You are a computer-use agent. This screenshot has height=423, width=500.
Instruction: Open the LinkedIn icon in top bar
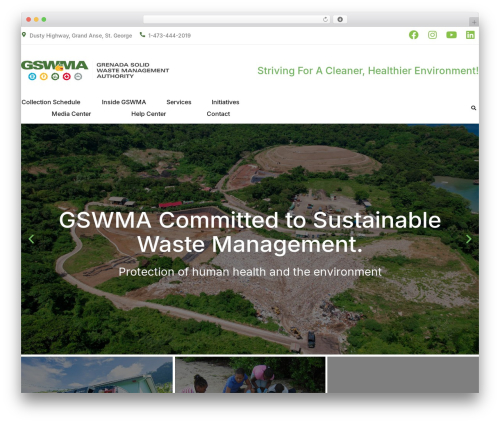pos(470,35)
